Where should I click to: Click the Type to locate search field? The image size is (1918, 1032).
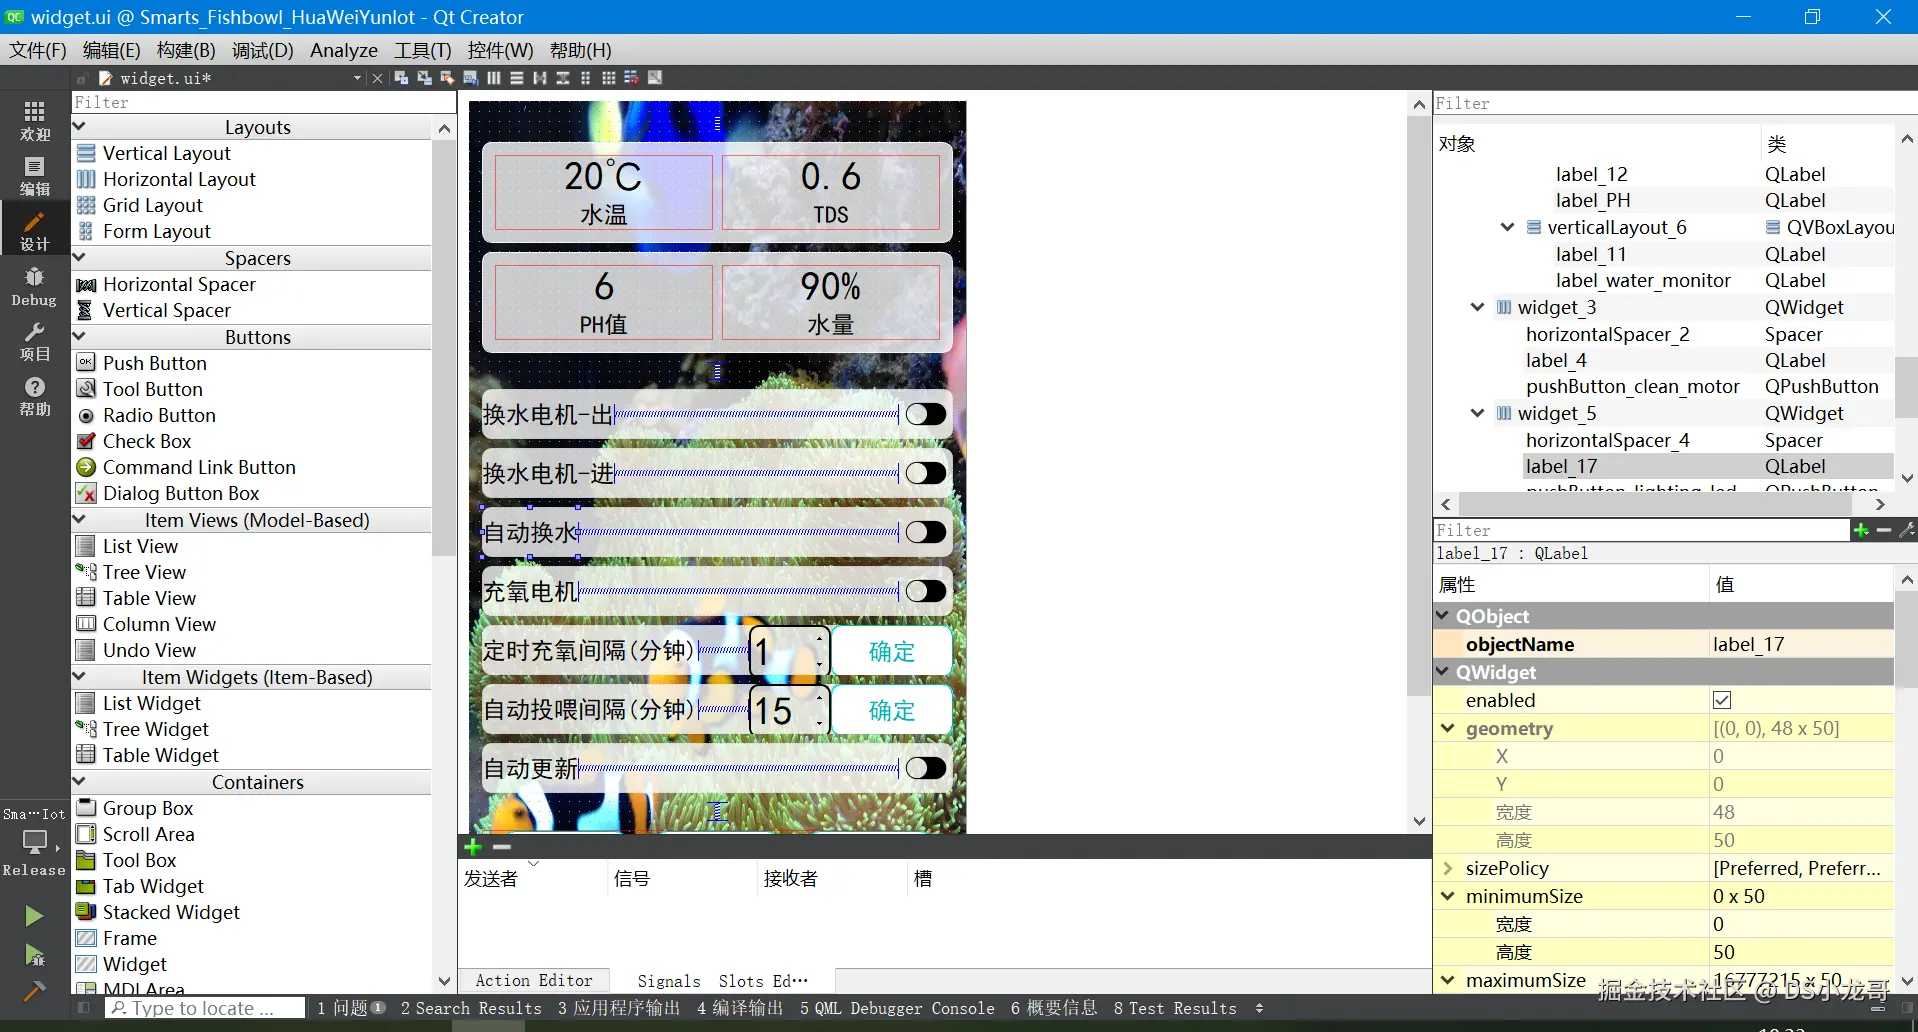tap(204, 1008)
